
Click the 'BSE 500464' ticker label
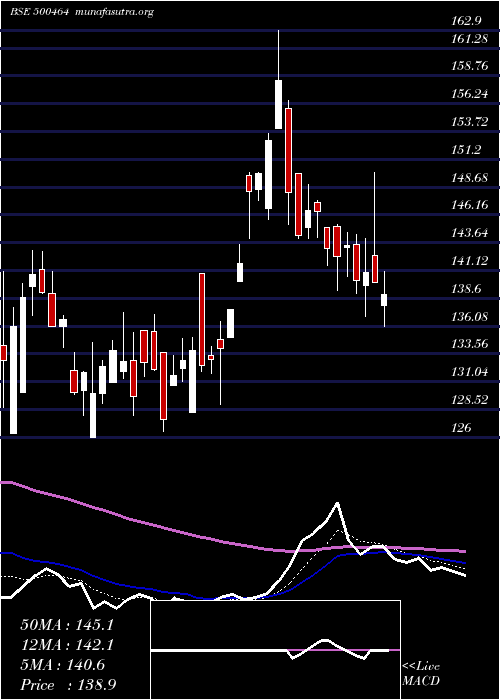[39, 12]
